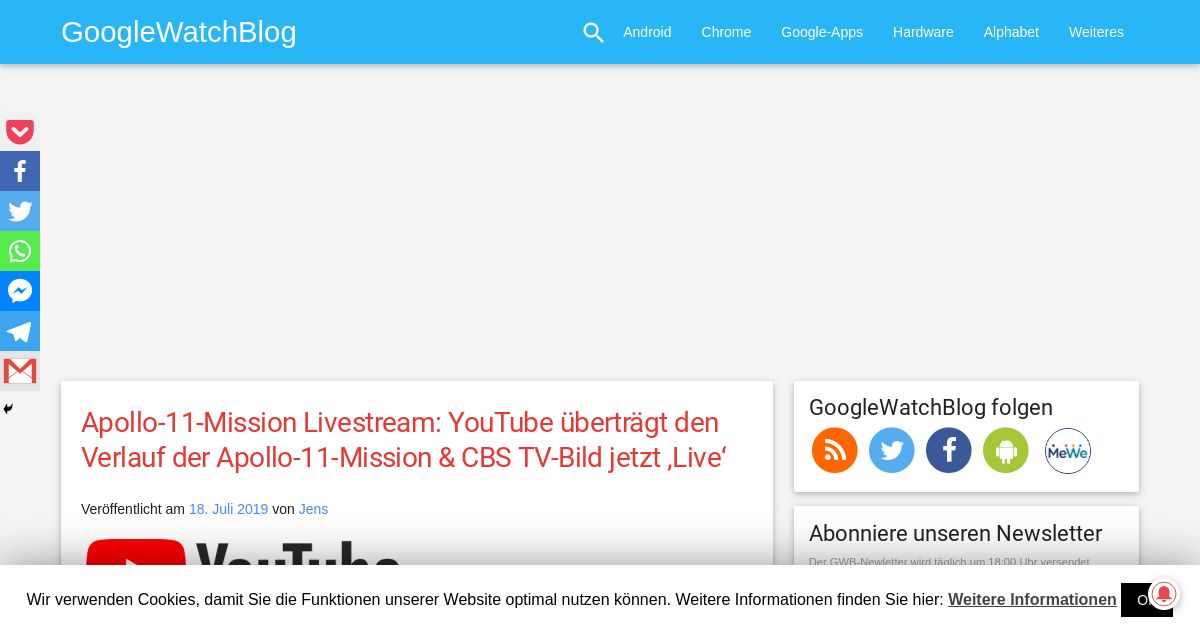Share article via Pocket icon

click(20, 131)
